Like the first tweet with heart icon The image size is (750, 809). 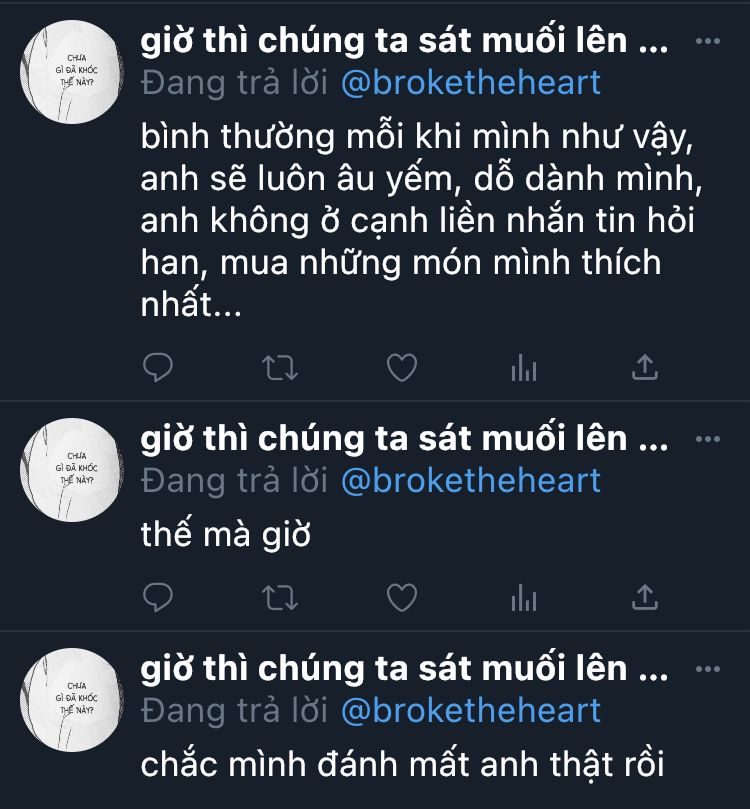[402, 367]
